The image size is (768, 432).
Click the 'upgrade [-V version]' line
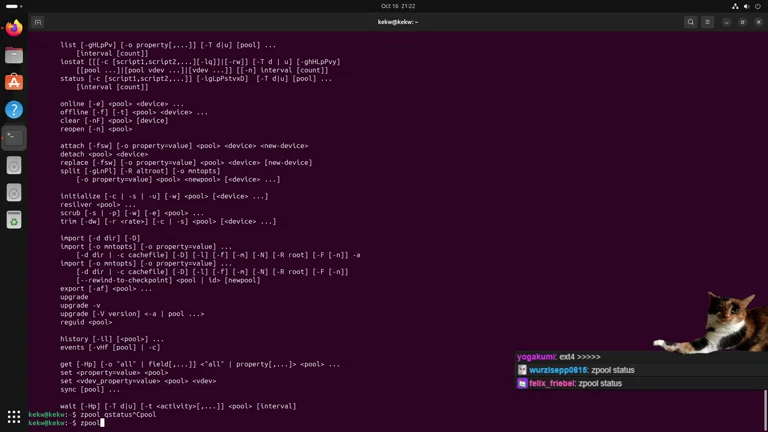132,314
